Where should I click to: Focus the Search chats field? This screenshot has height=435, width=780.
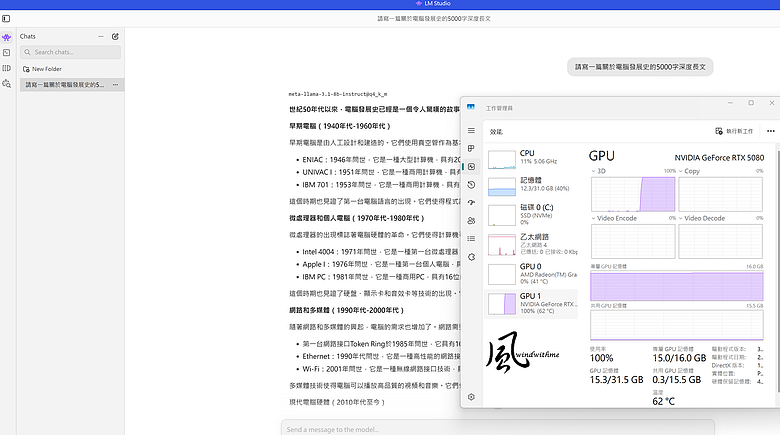70,52
